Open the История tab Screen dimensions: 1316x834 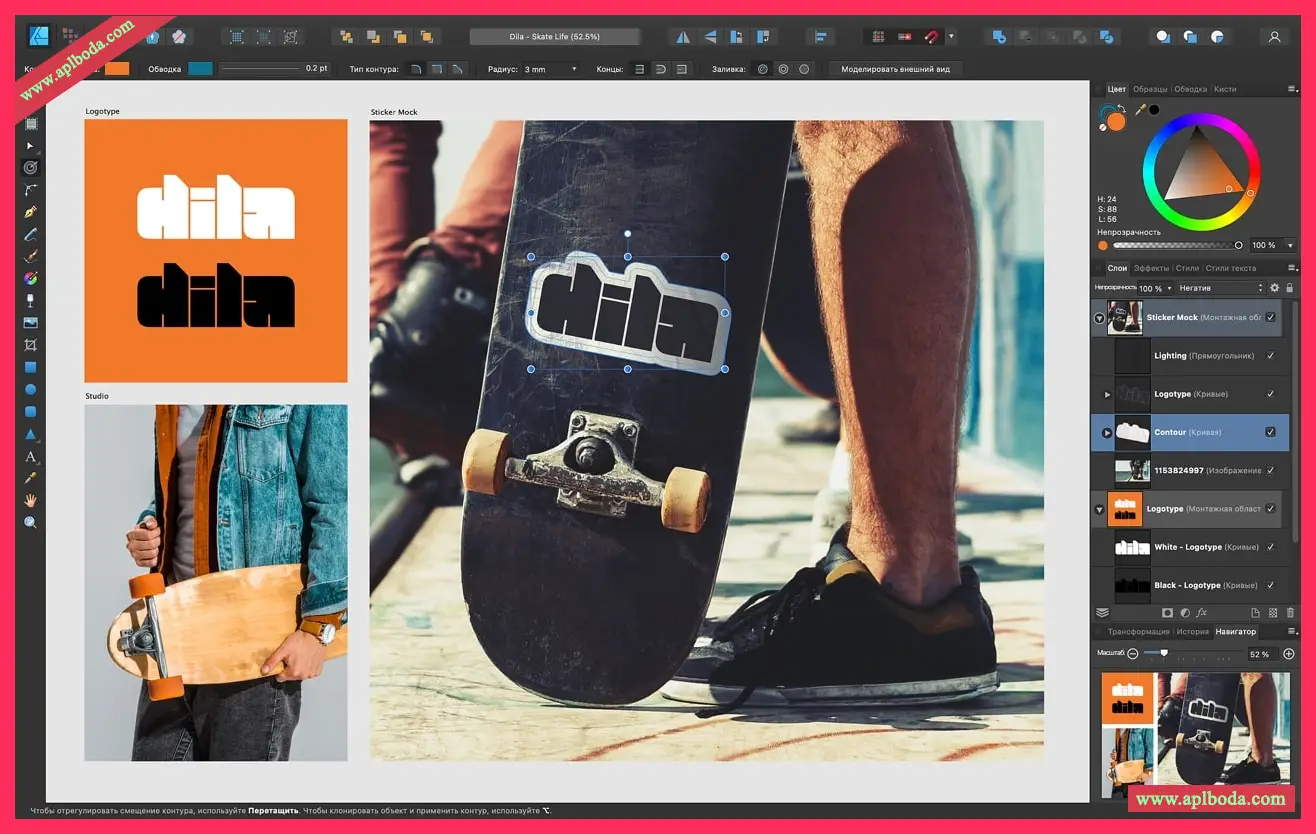1192,632
